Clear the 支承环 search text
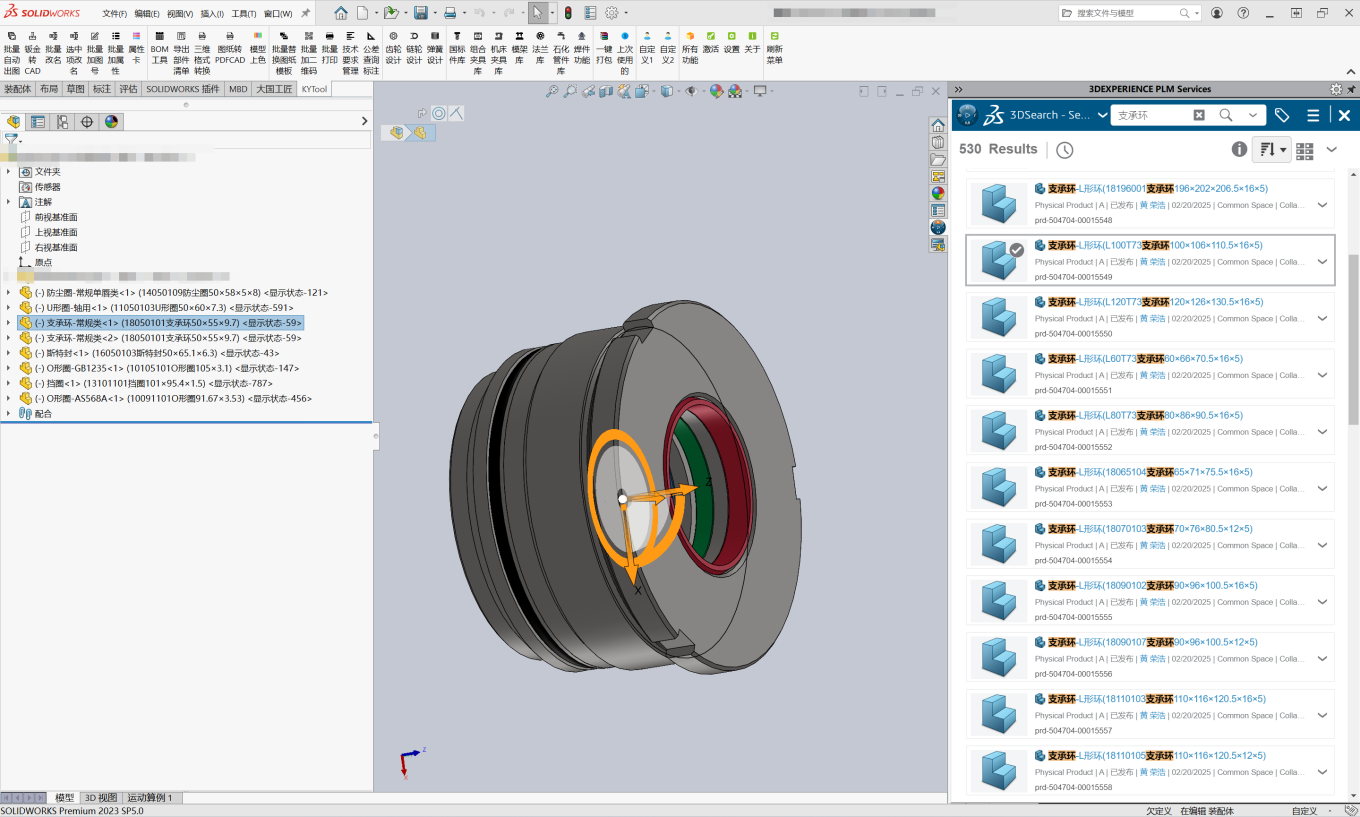 pos(1198,115)
